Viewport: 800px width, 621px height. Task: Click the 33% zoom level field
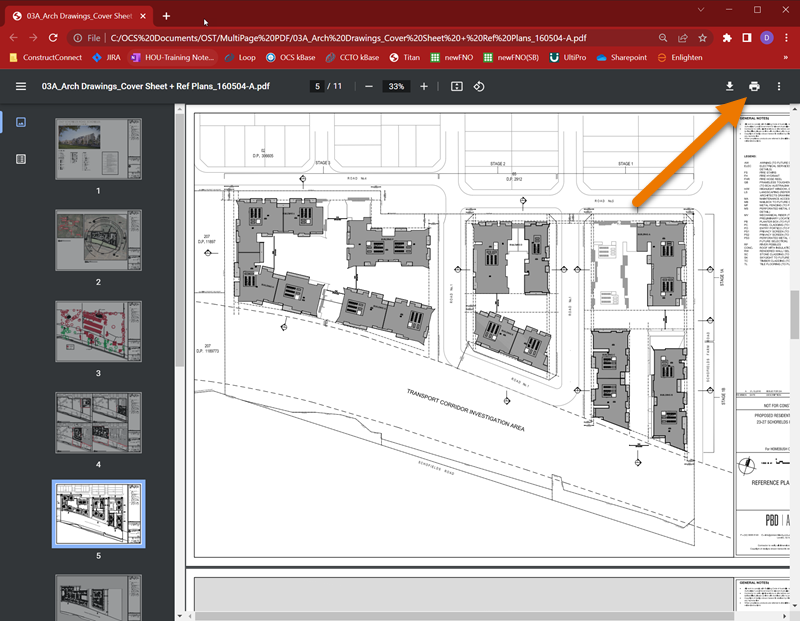[x=396, y=86]
